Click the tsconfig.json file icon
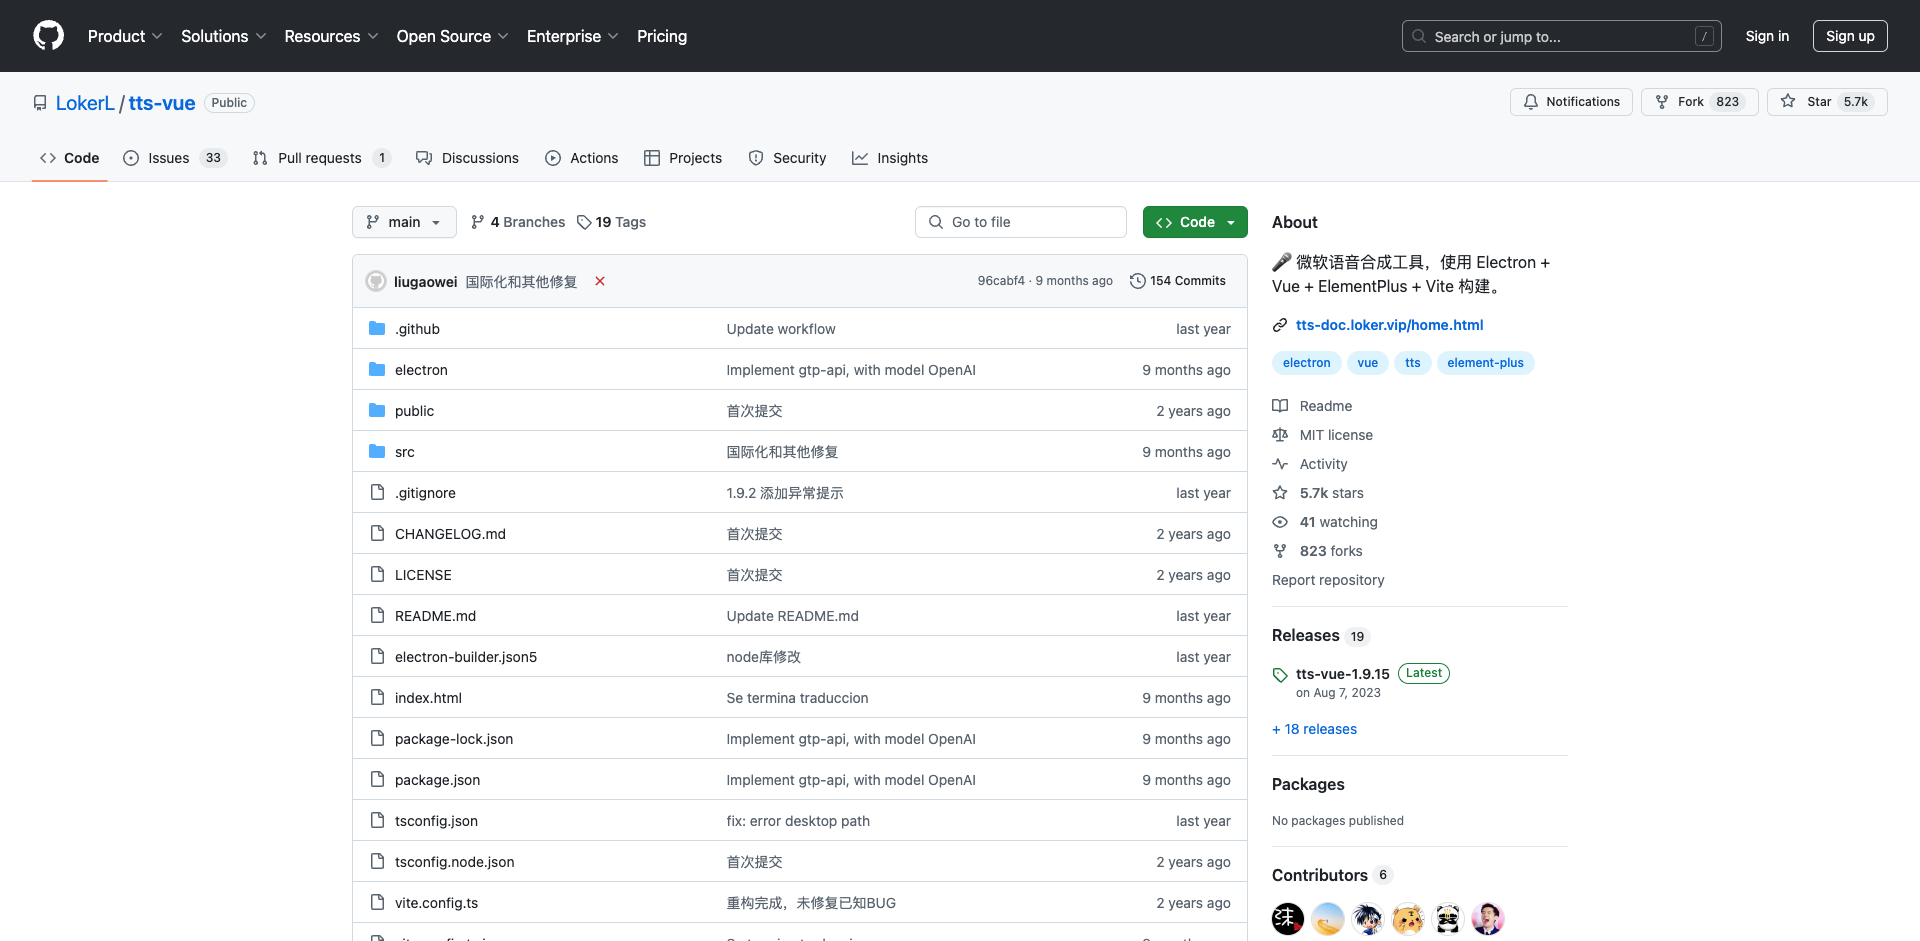 click(x=377, y=820)
